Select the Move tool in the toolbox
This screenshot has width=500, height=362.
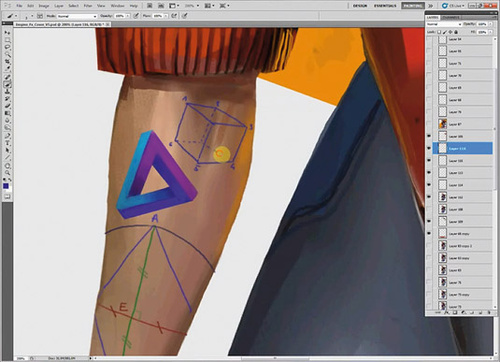click(x=7, y=33)
